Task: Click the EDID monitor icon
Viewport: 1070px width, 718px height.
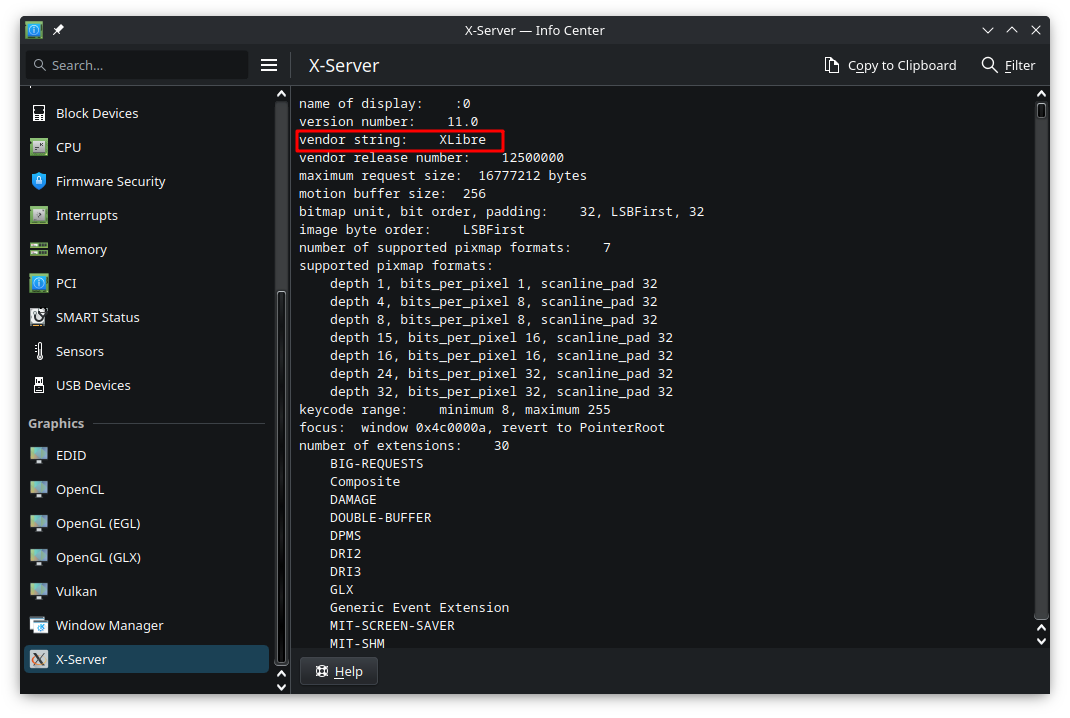Action: click(x=39, y=455)
